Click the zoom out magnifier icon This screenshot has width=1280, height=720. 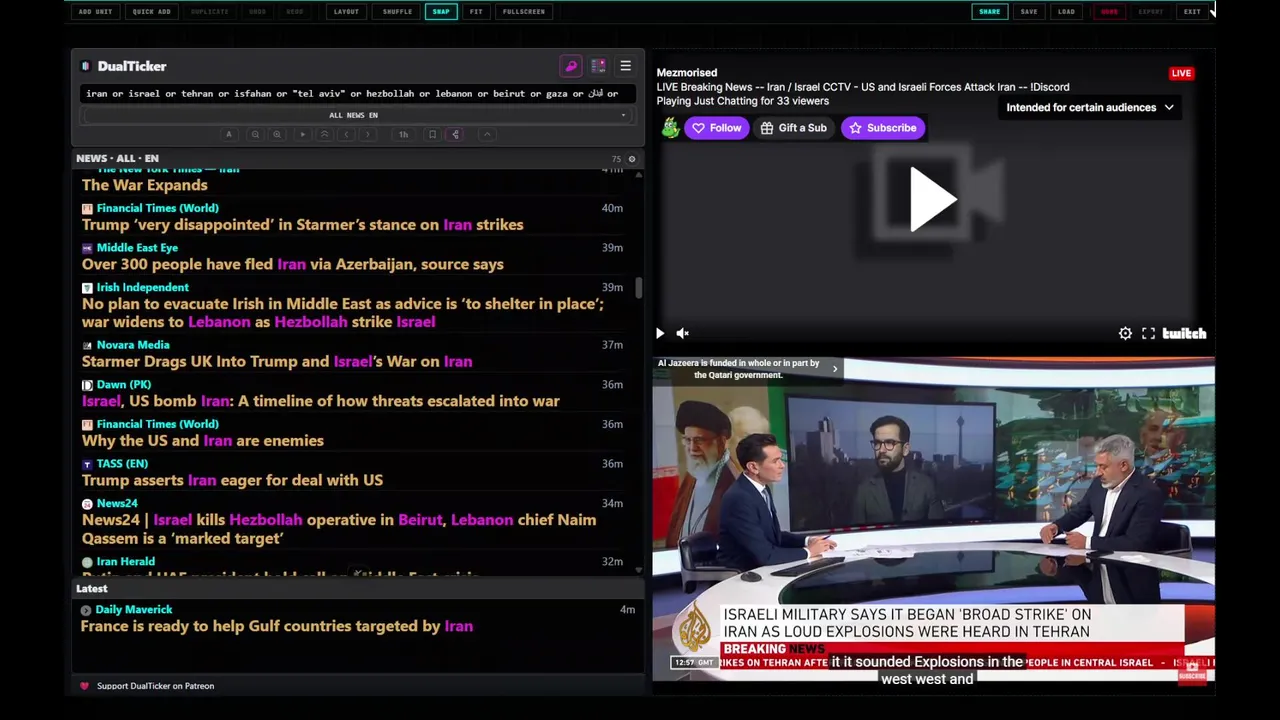pyautogui.click(x=255, y=134)
